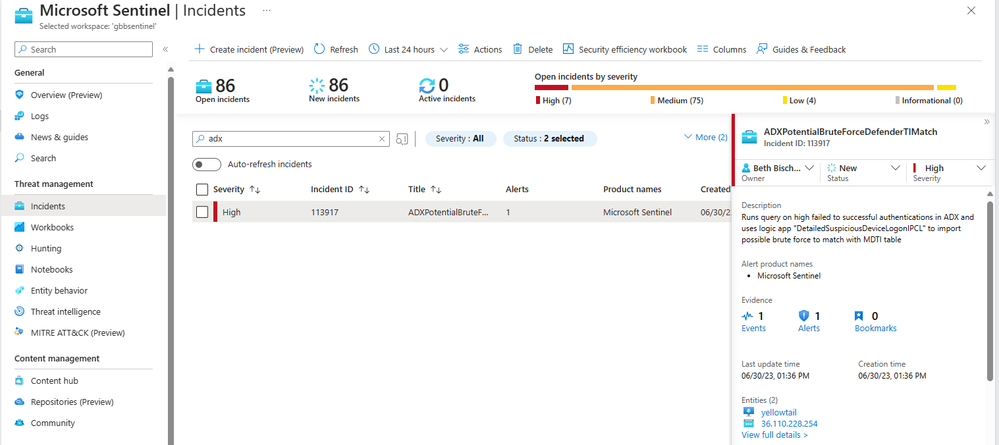Viewport: 999px width, 445px height.
Task: Click the Security efficiency workbook chart icon
Action: pos(568,49)
